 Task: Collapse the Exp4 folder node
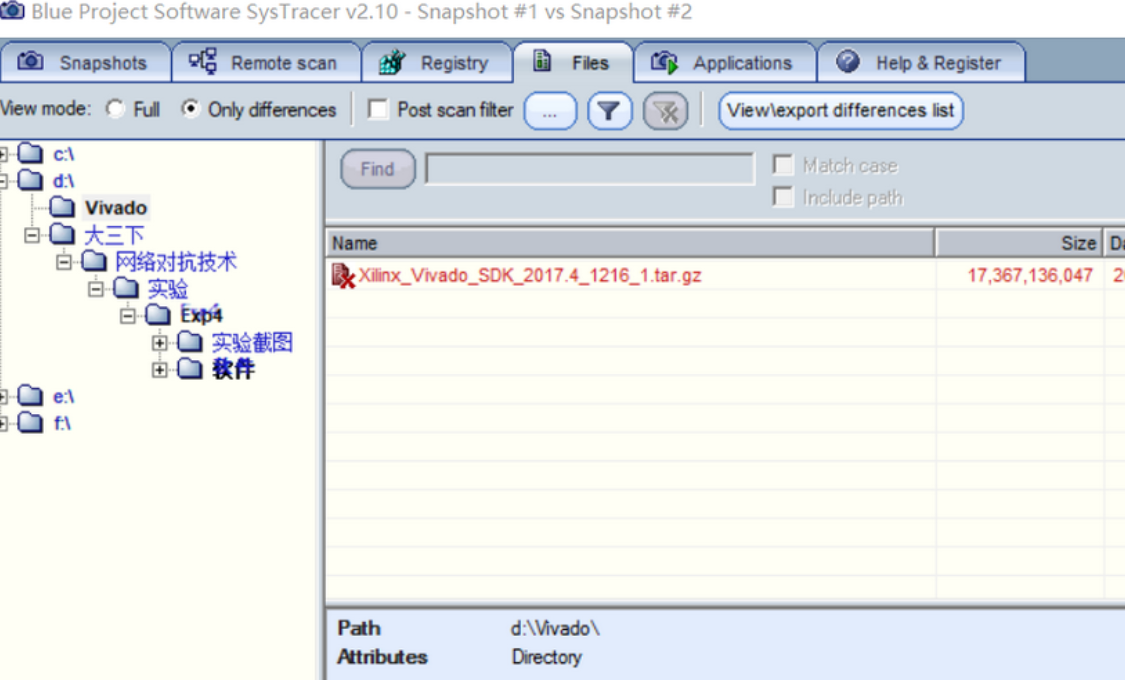point(128,316)
